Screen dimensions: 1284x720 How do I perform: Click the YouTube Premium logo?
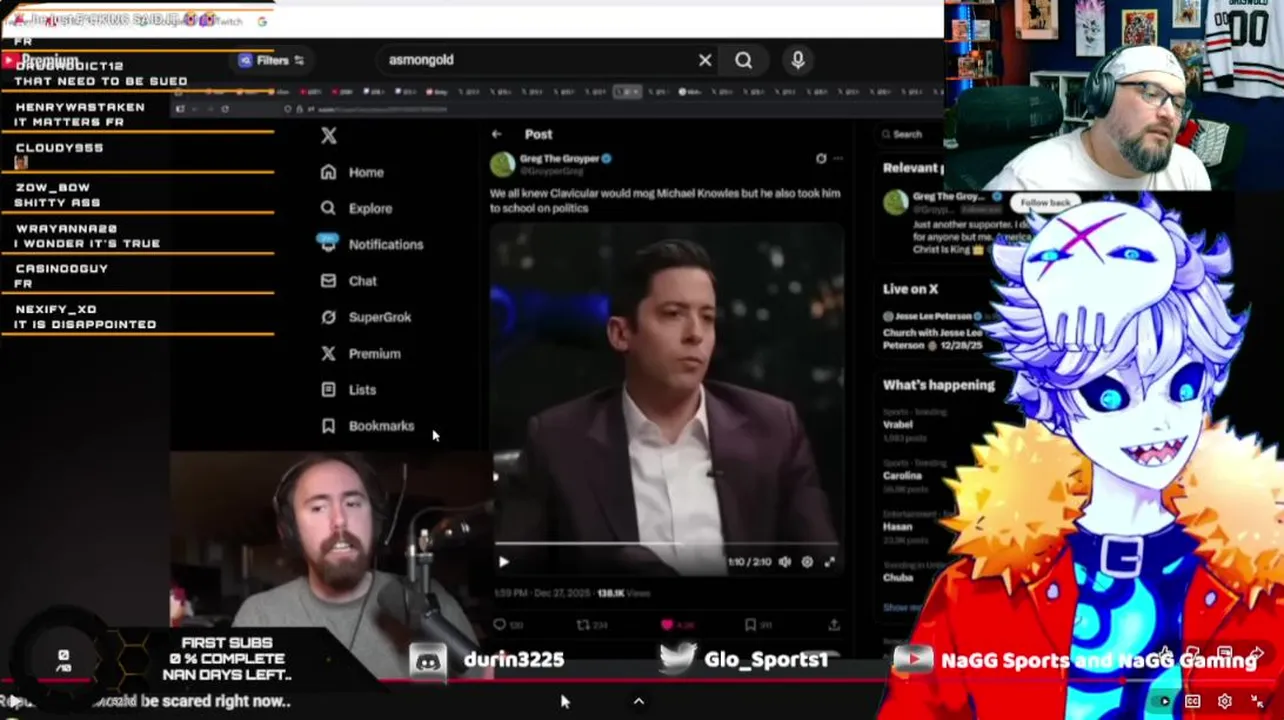pyautogui.click(x=40, y=60)
